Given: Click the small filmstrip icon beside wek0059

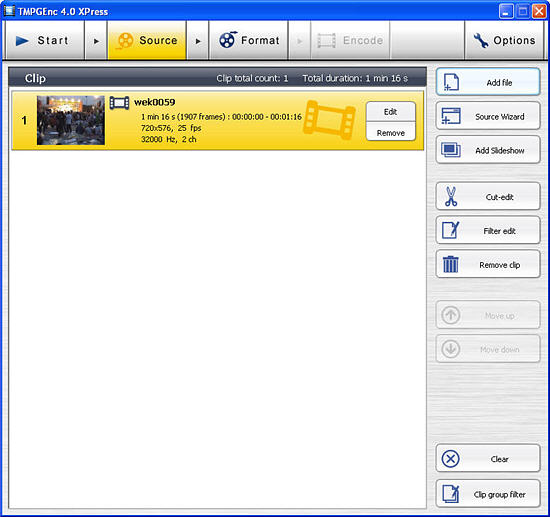Looking at the screenshot, I should 119,103.
